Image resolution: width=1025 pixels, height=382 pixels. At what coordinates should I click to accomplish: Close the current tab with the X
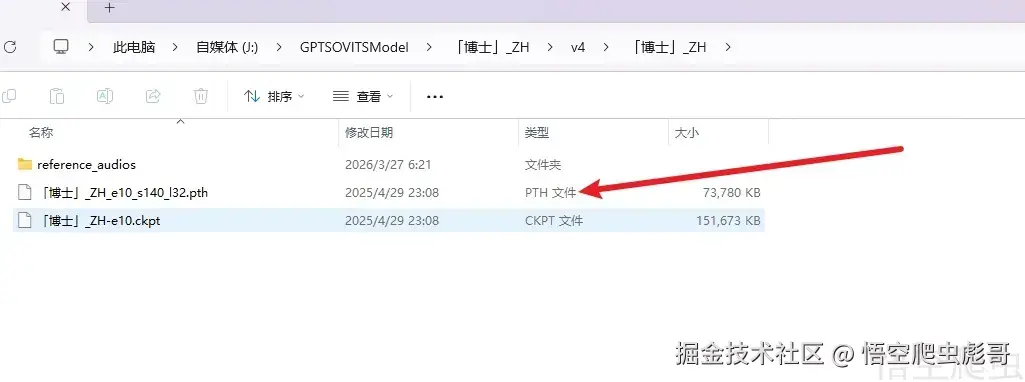(x=65, y=7)
